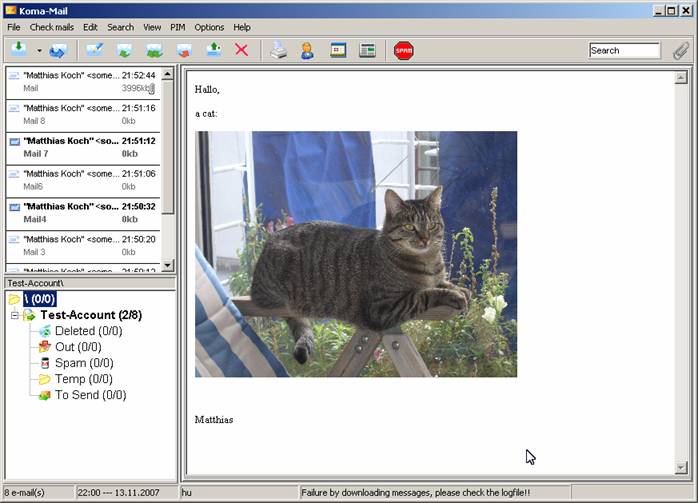Open the dropdown arrow beside download mails
This screenshot has width=698, height=503.
coord(39,51)
